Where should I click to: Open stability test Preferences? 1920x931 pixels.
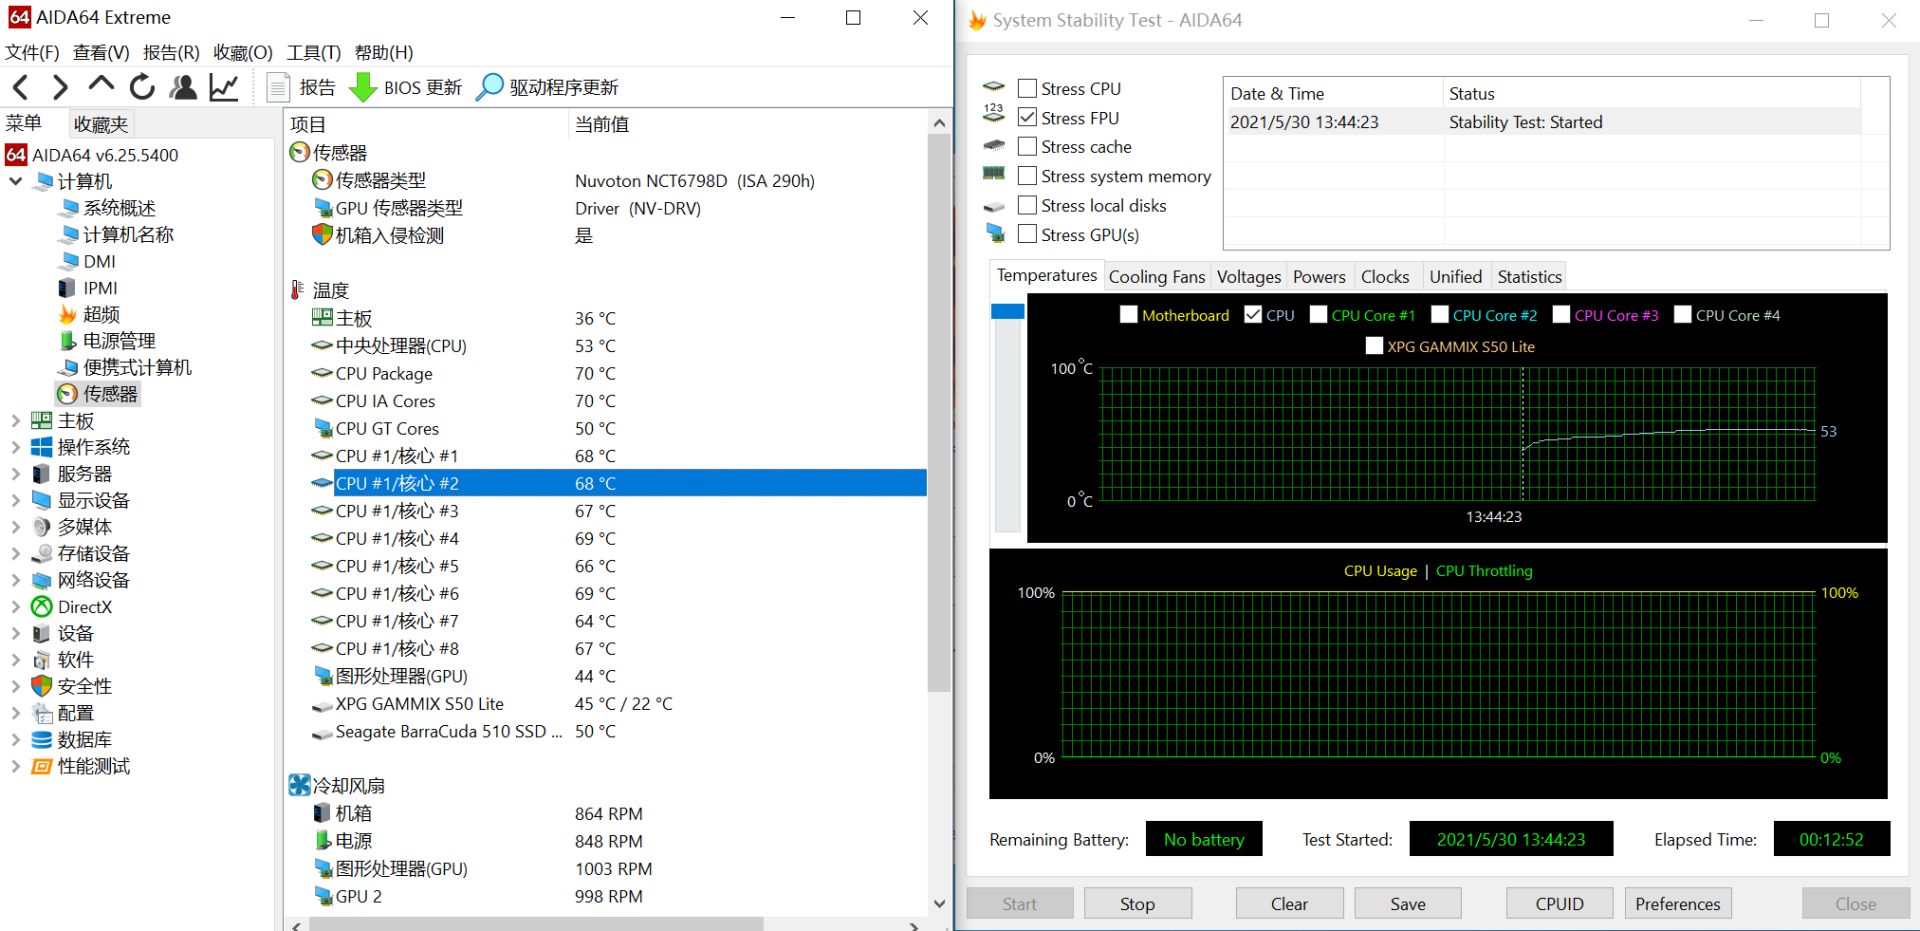[x=1678, y=904]
